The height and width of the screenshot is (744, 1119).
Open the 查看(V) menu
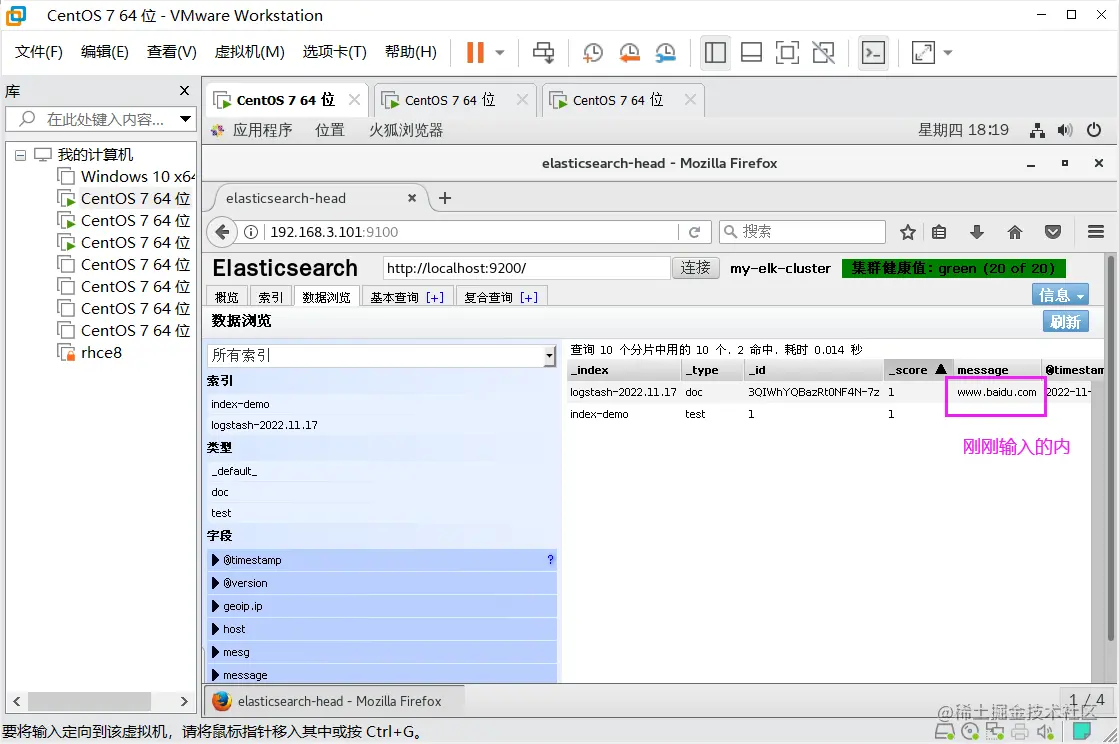click(171, 52)
